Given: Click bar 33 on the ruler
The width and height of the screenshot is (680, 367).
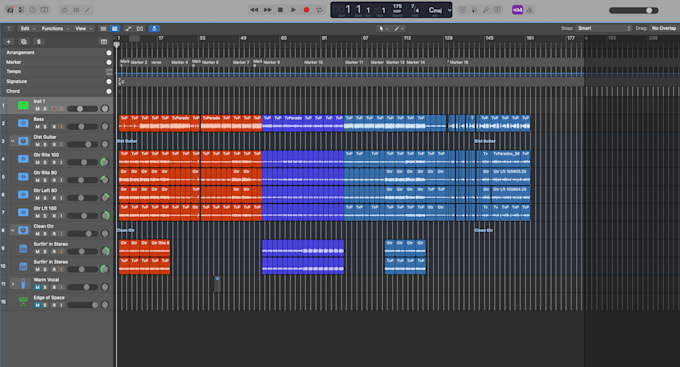Looking at the screenshot, I should click(x=202, y=38).
